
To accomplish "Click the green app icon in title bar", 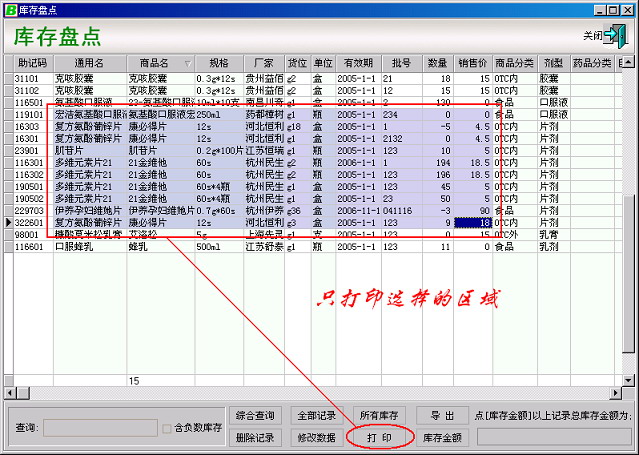I will [x=10, y=9].
